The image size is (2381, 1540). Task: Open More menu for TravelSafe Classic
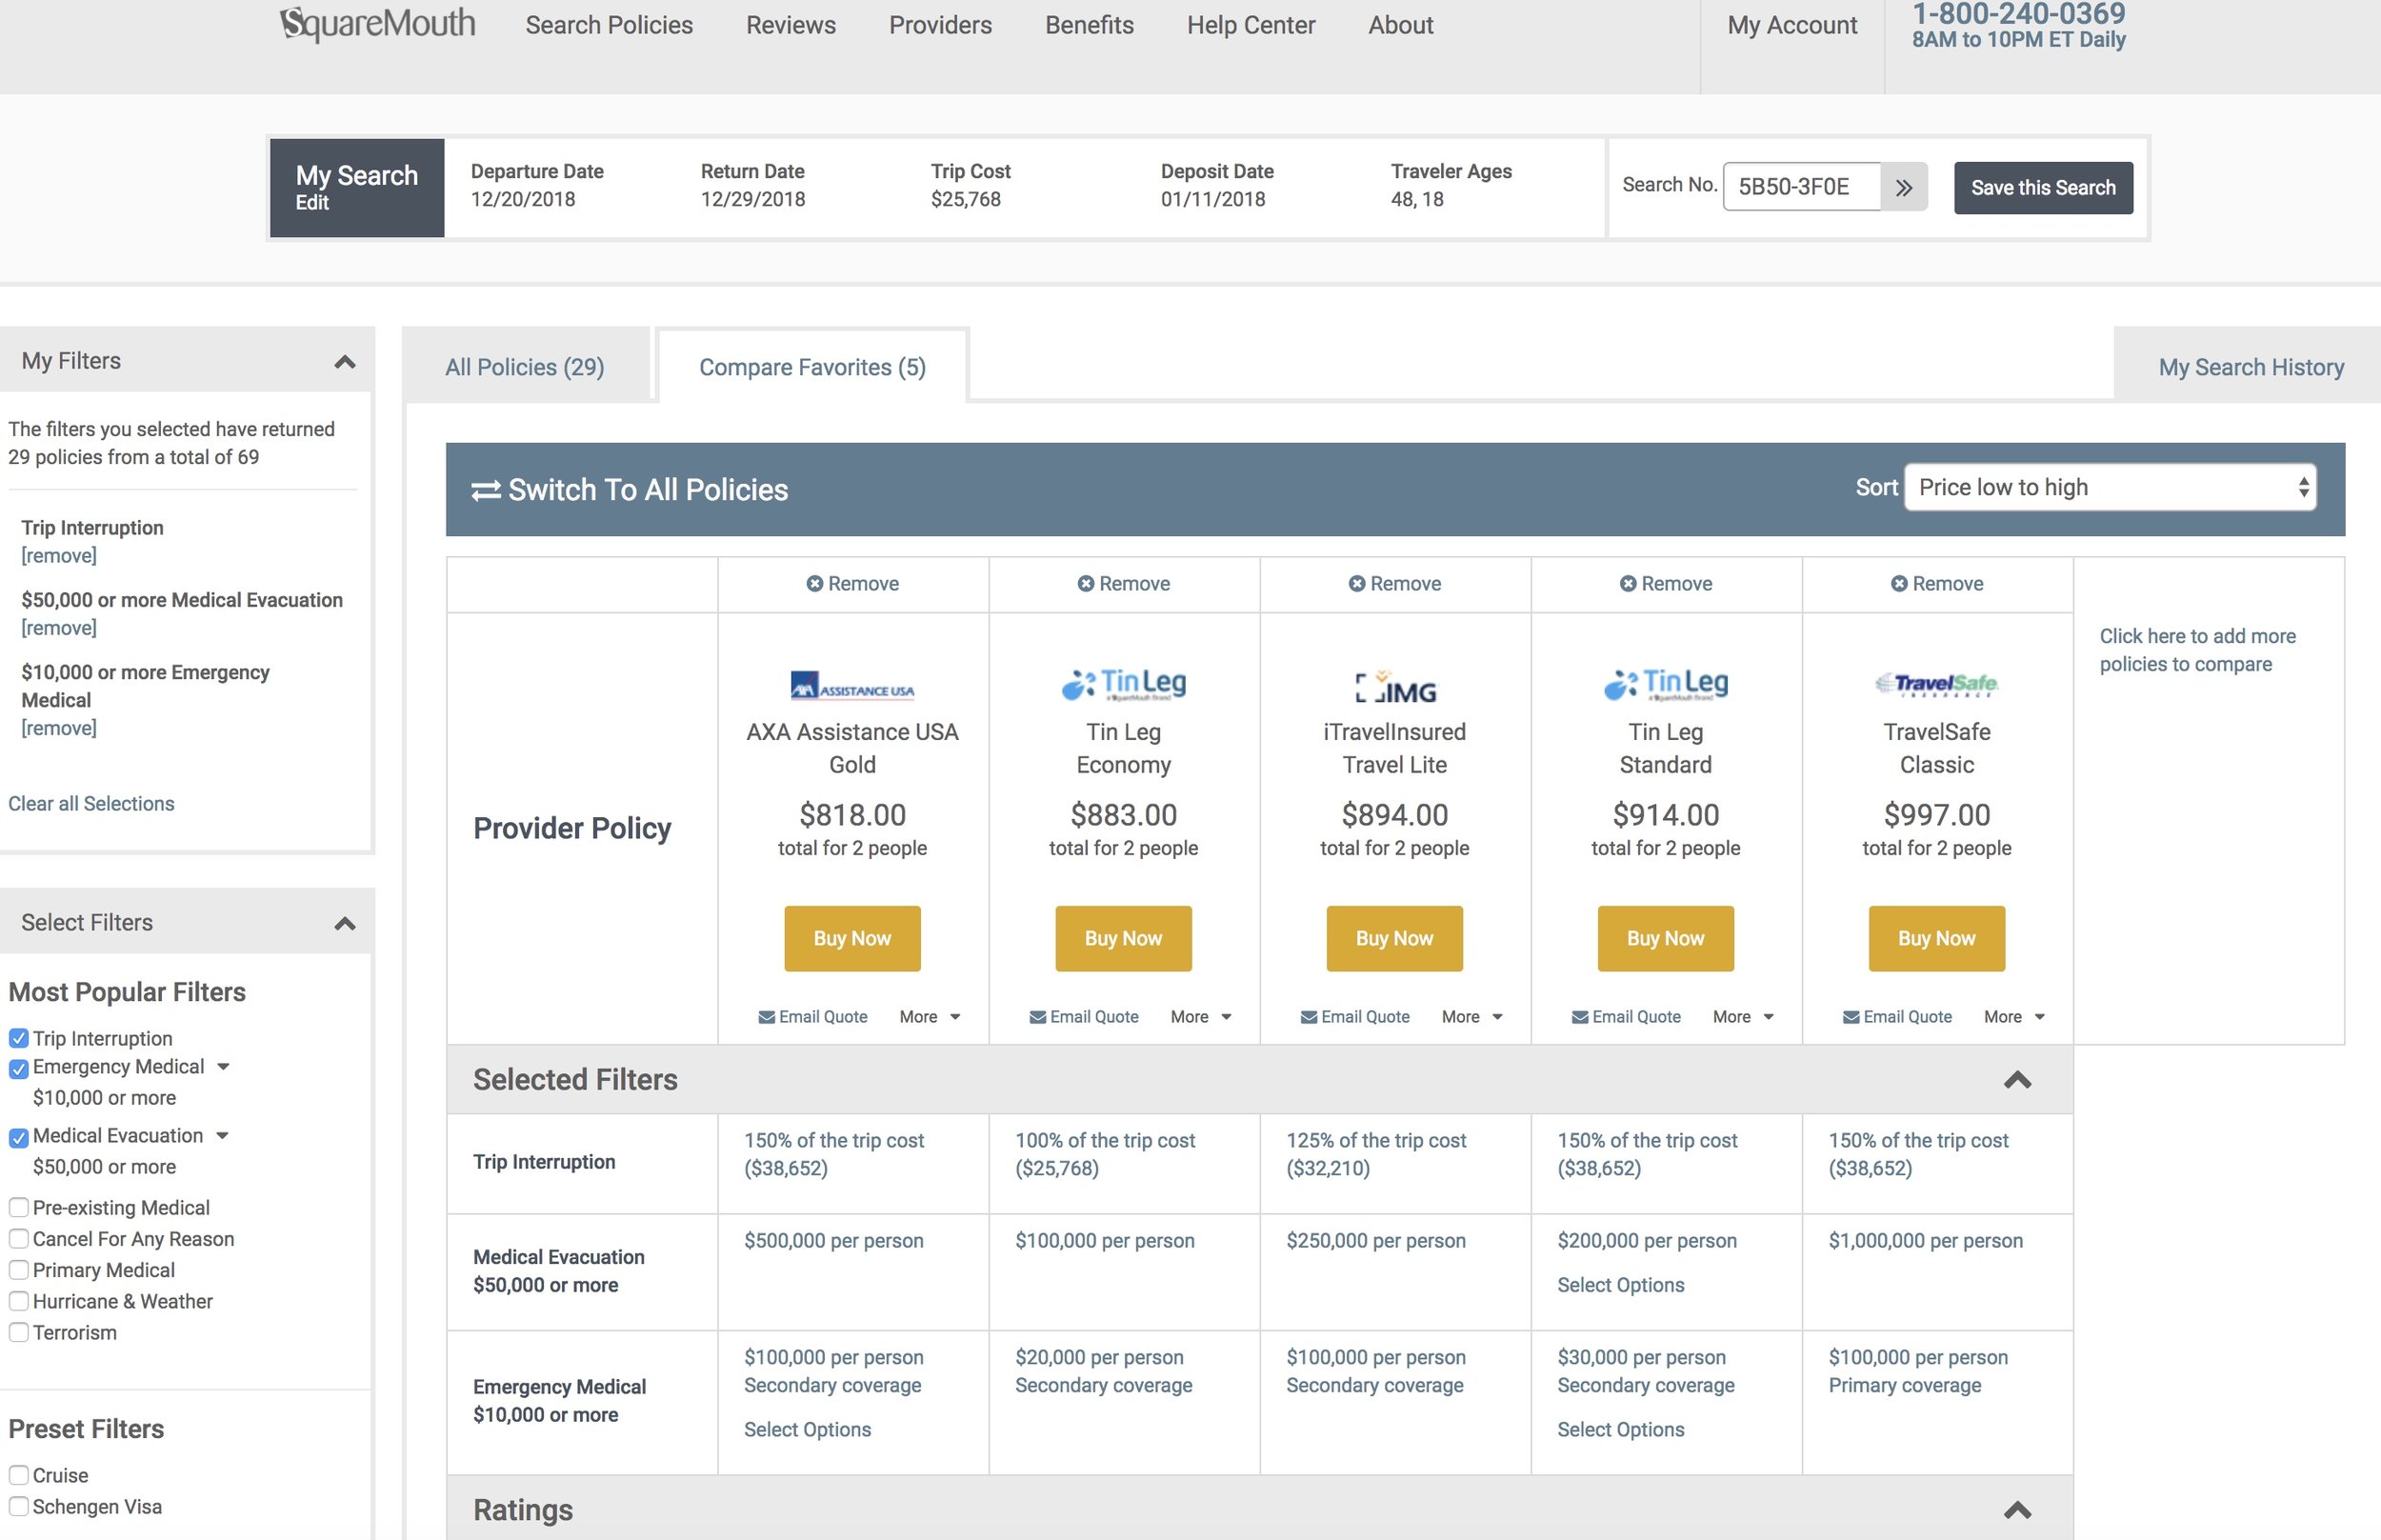pos(2014,1017)
